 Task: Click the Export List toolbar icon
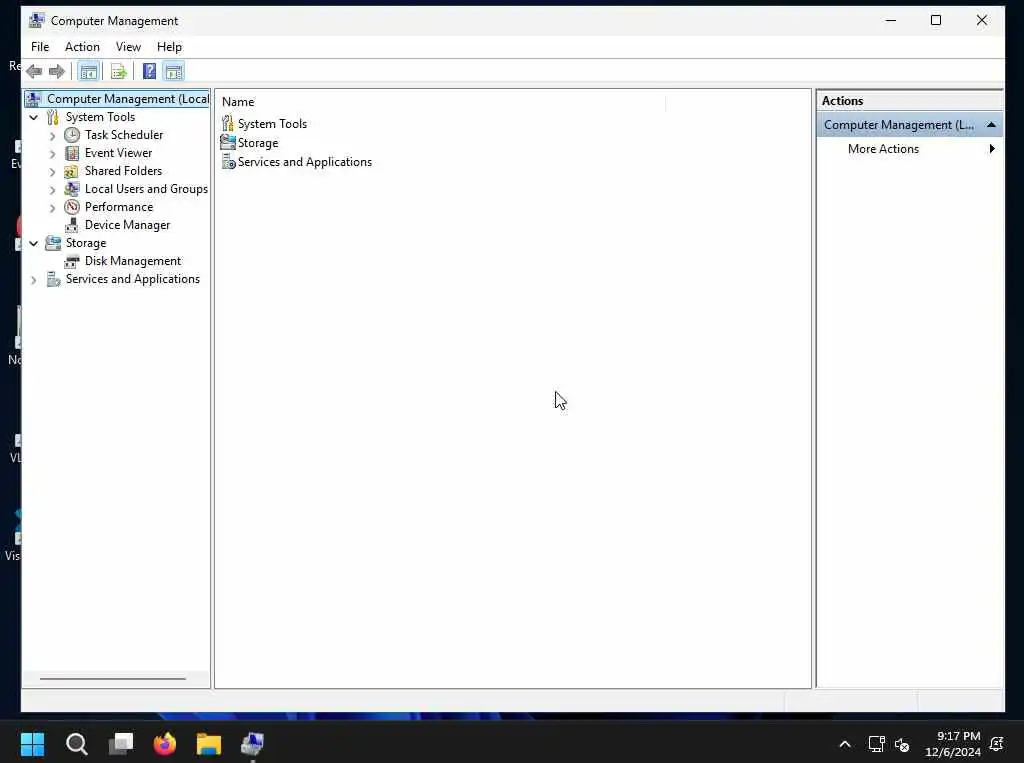118,71
